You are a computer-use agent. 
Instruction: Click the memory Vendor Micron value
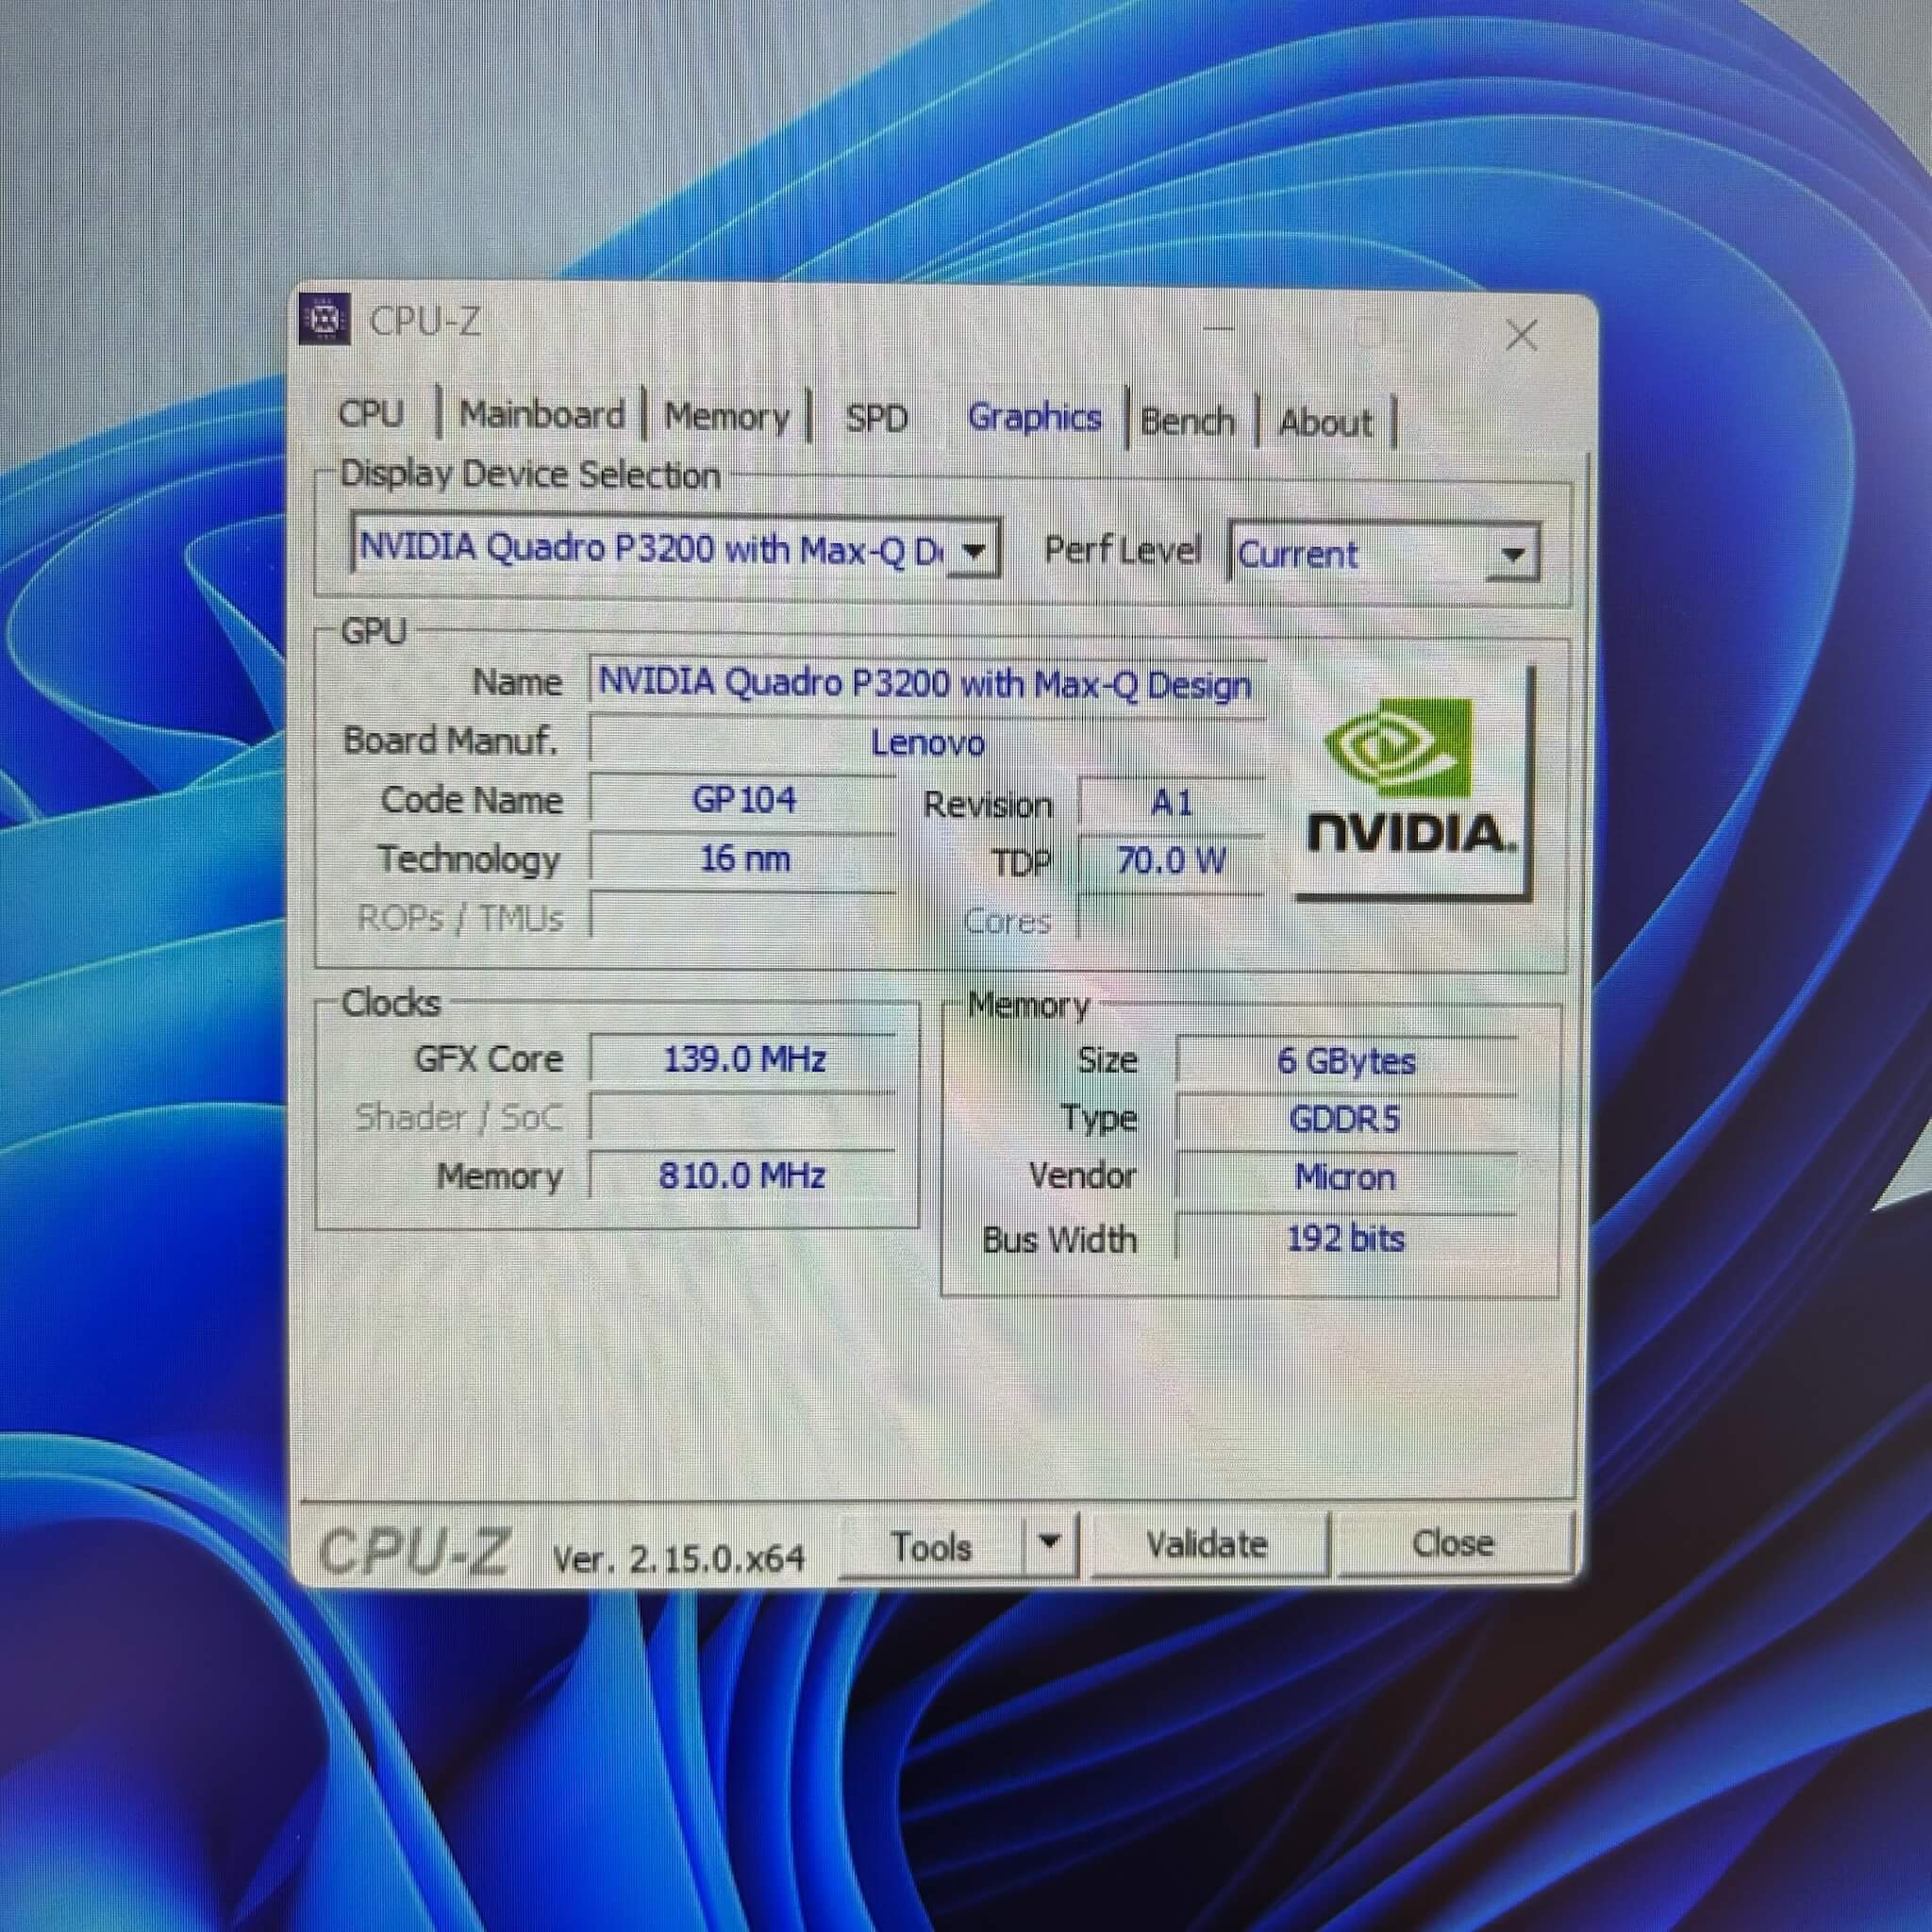1346,1177
